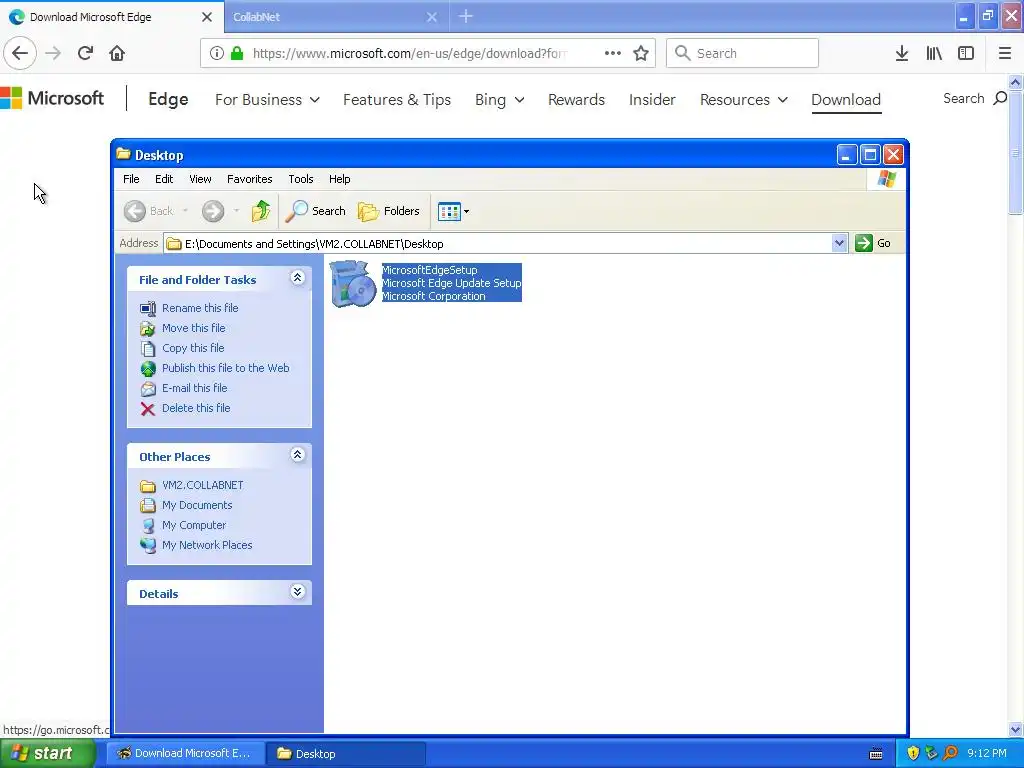The image size is (1024, 768).
Task: Toggle the Folders pane in Explorer
Action: 389,210
